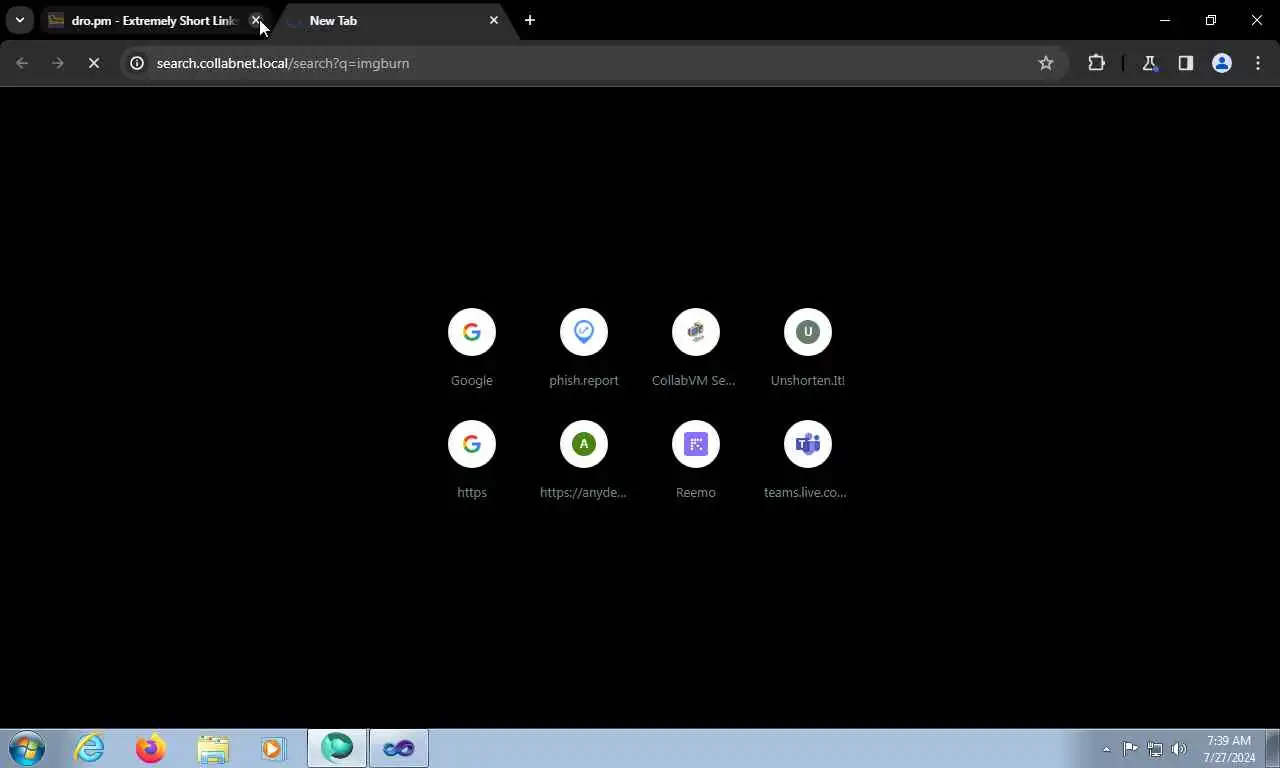This screenshot has width=1280, height=768.
Task: Click the Unshorten.It! label
Action: pos(808,380)
